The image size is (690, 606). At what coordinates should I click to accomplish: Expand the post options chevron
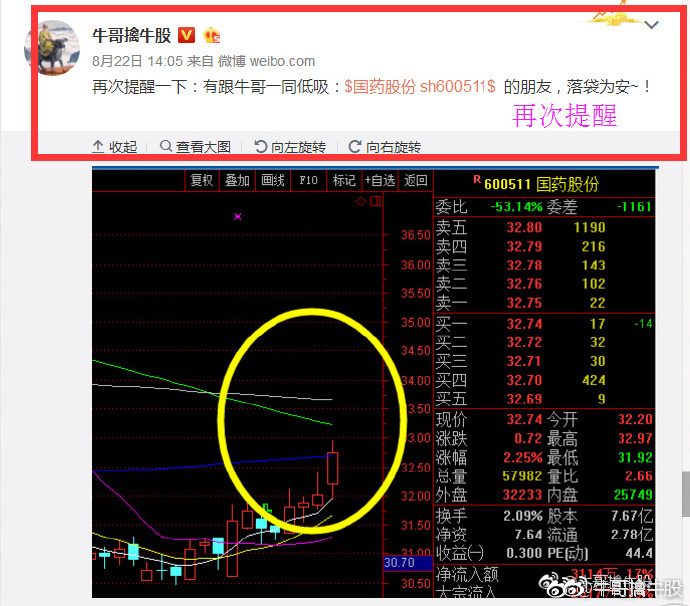pyautogui.click(x=651, y=25)
